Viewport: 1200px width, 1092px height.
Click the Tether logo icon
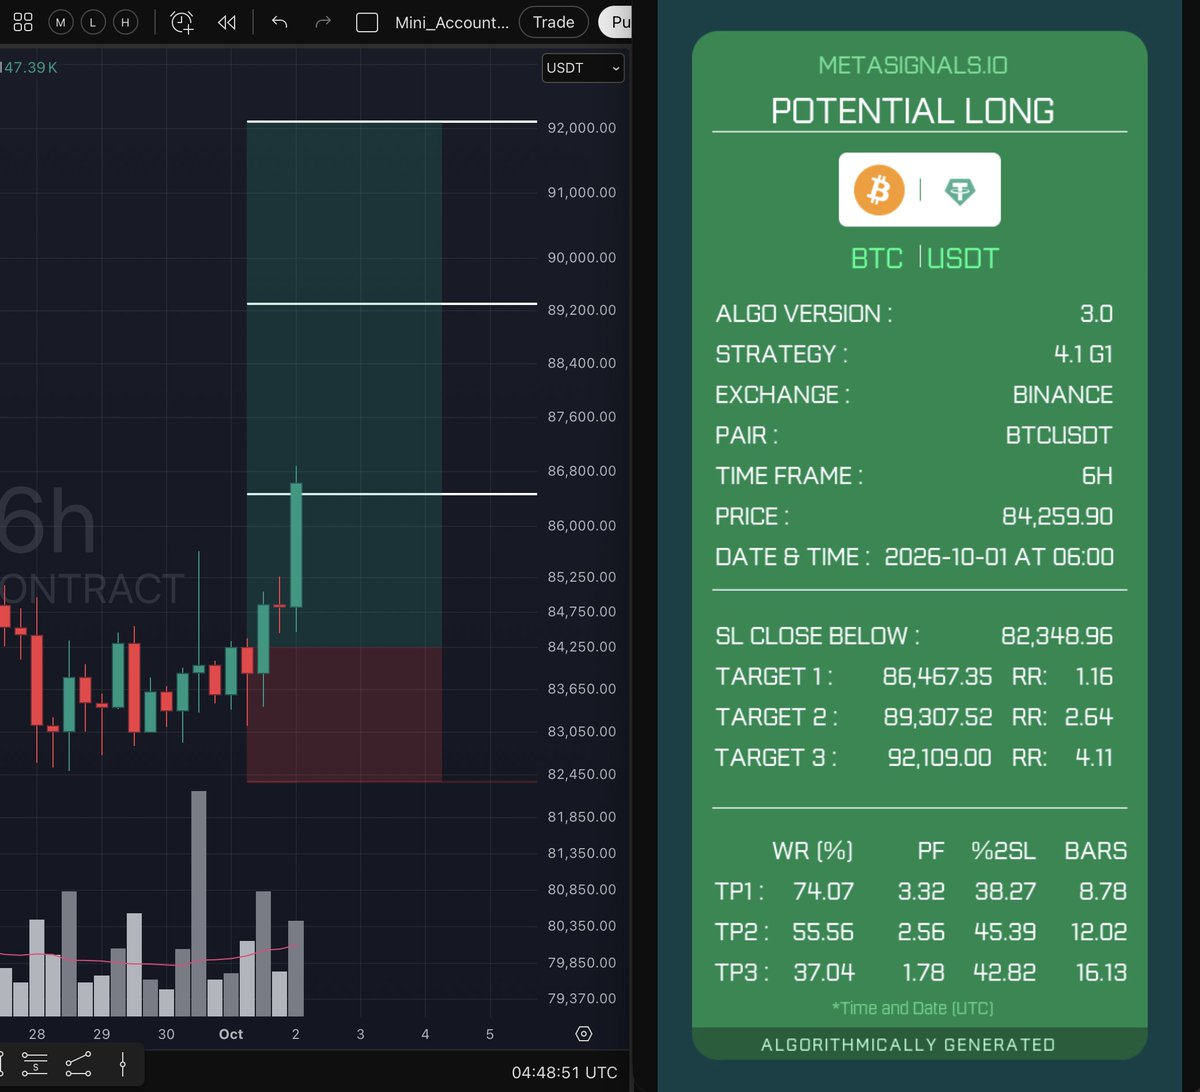tap(960, 190)
